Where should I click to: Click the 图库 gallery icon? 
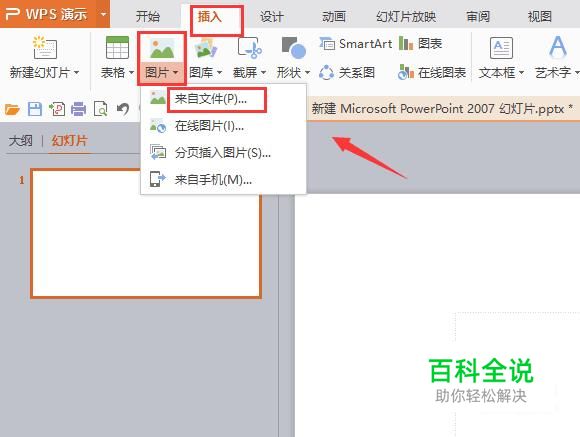[x=206, y=48]
